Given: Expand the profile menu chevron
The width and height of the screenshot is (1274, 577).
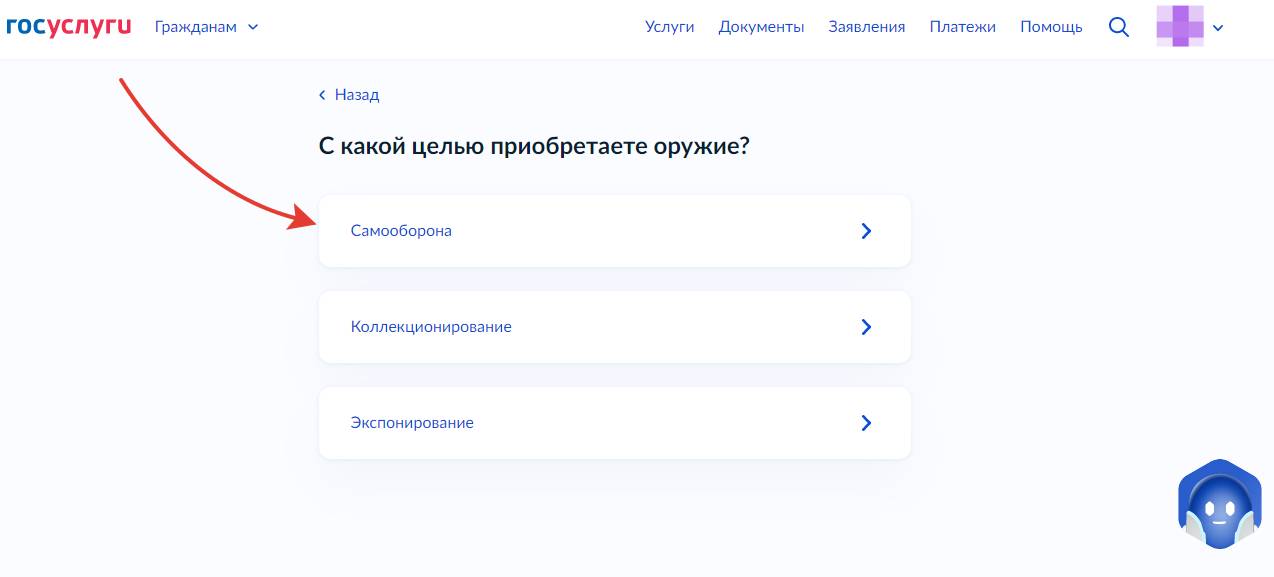Looking at the screenshot, I should point(1217,28).
